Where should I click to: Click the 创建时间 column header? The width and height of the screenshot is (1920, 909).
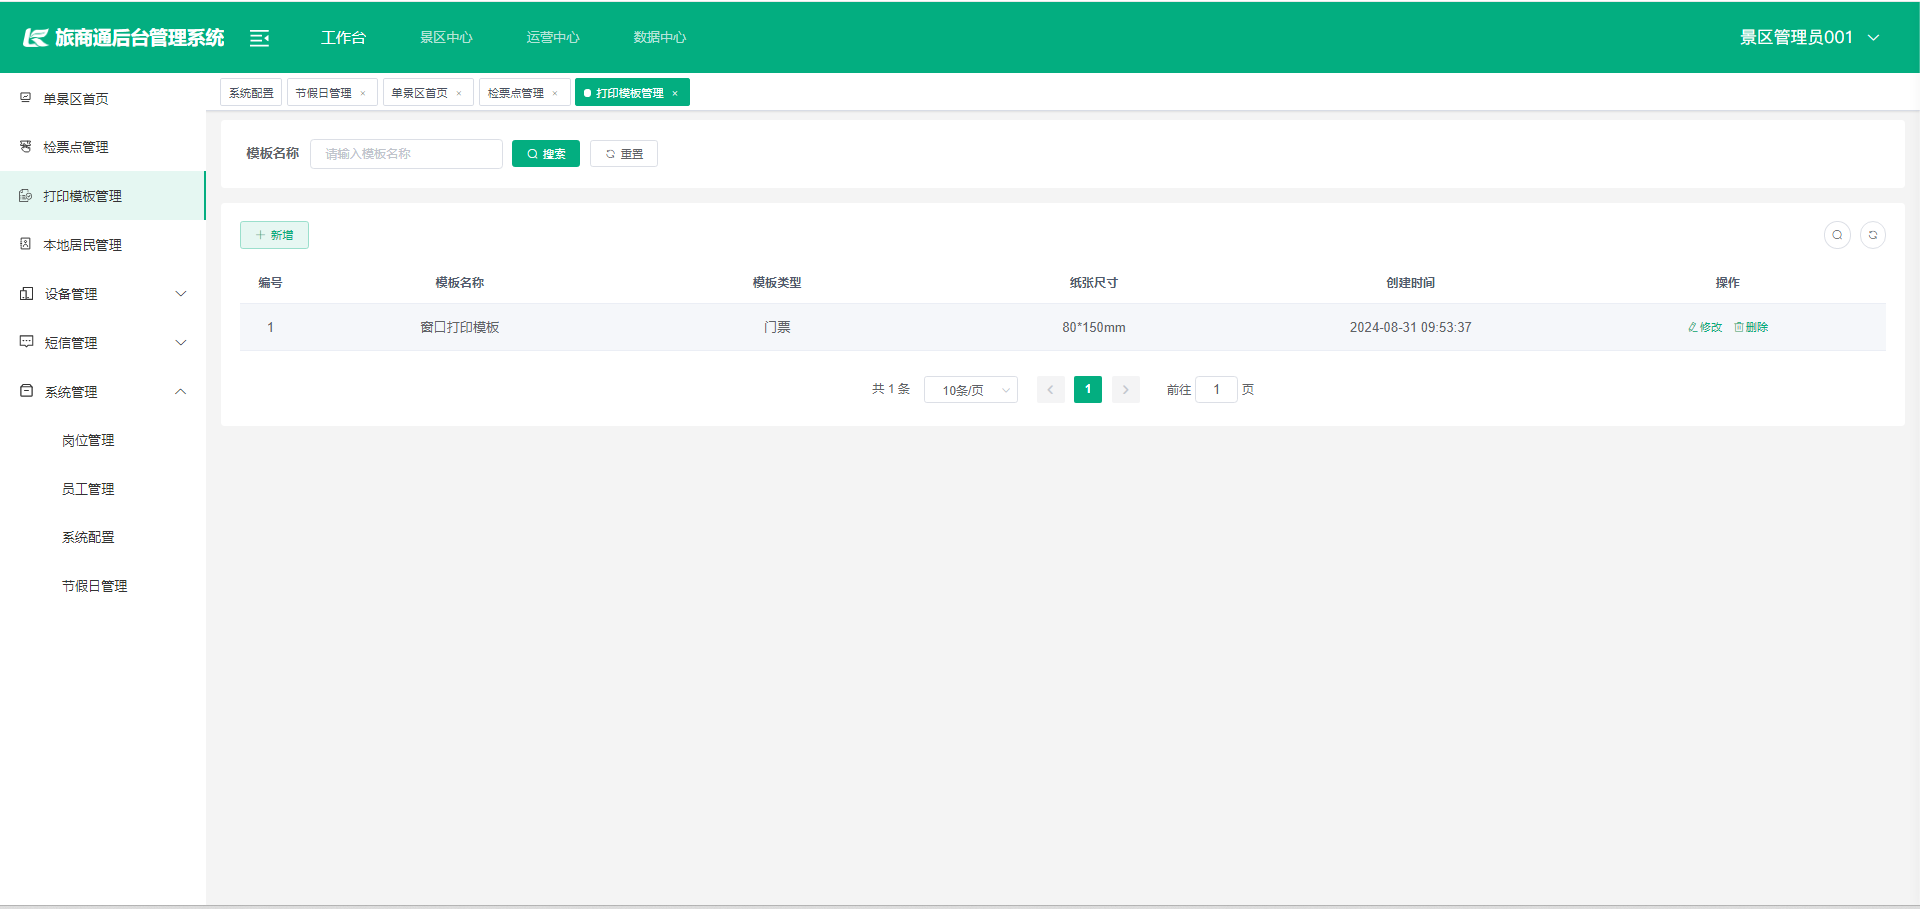1410,283
